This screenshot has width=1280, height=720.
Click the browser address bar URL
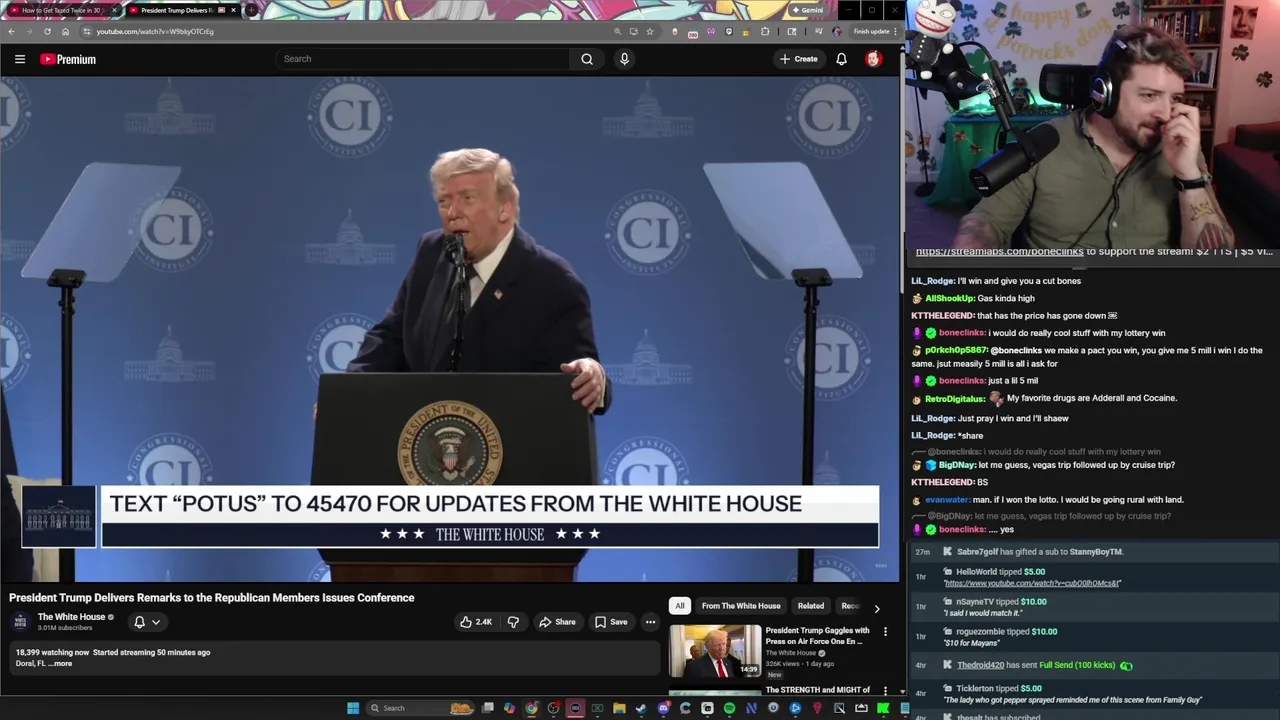tap(155, 31)
